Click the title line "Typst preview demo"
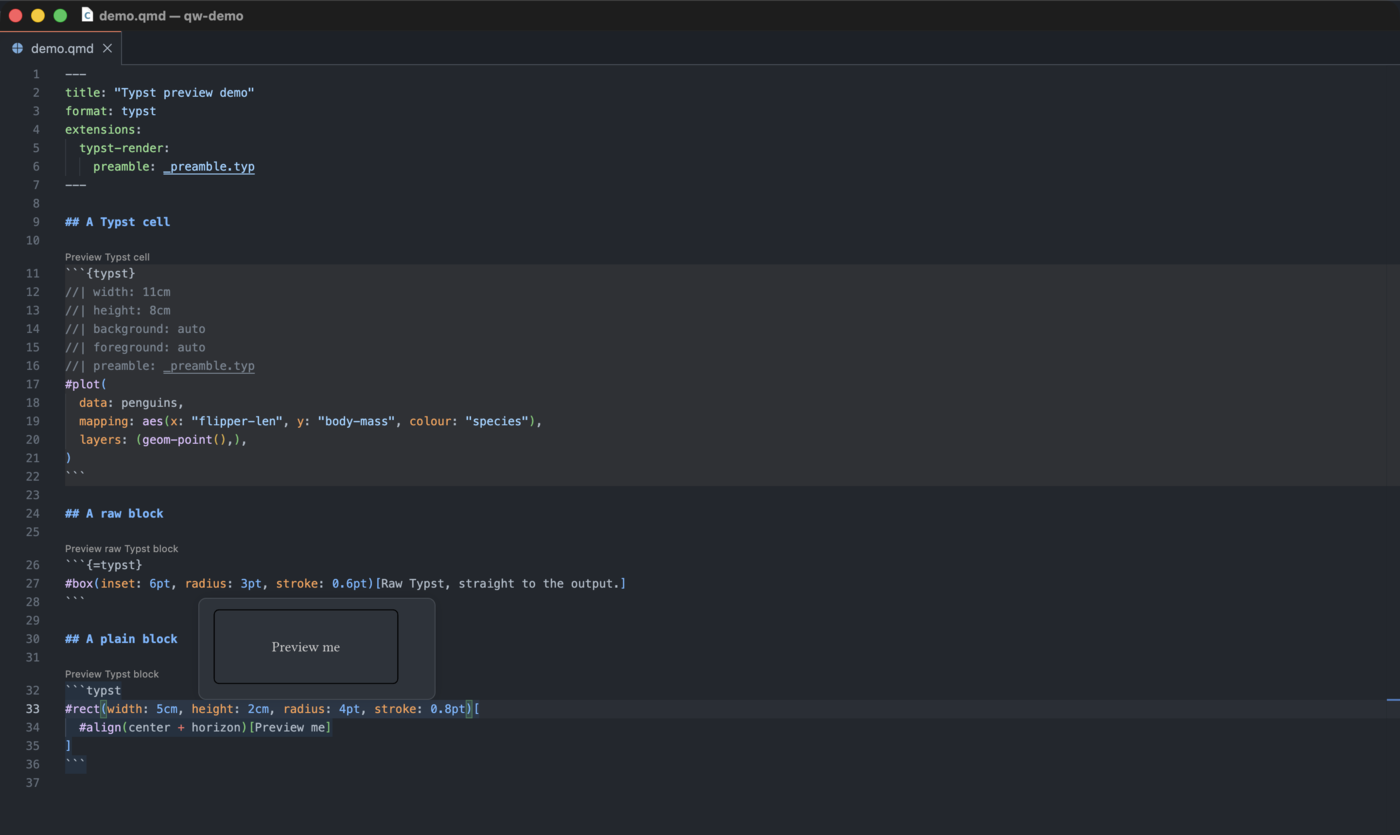This screenshot has height=835, width=1400. 160,93
